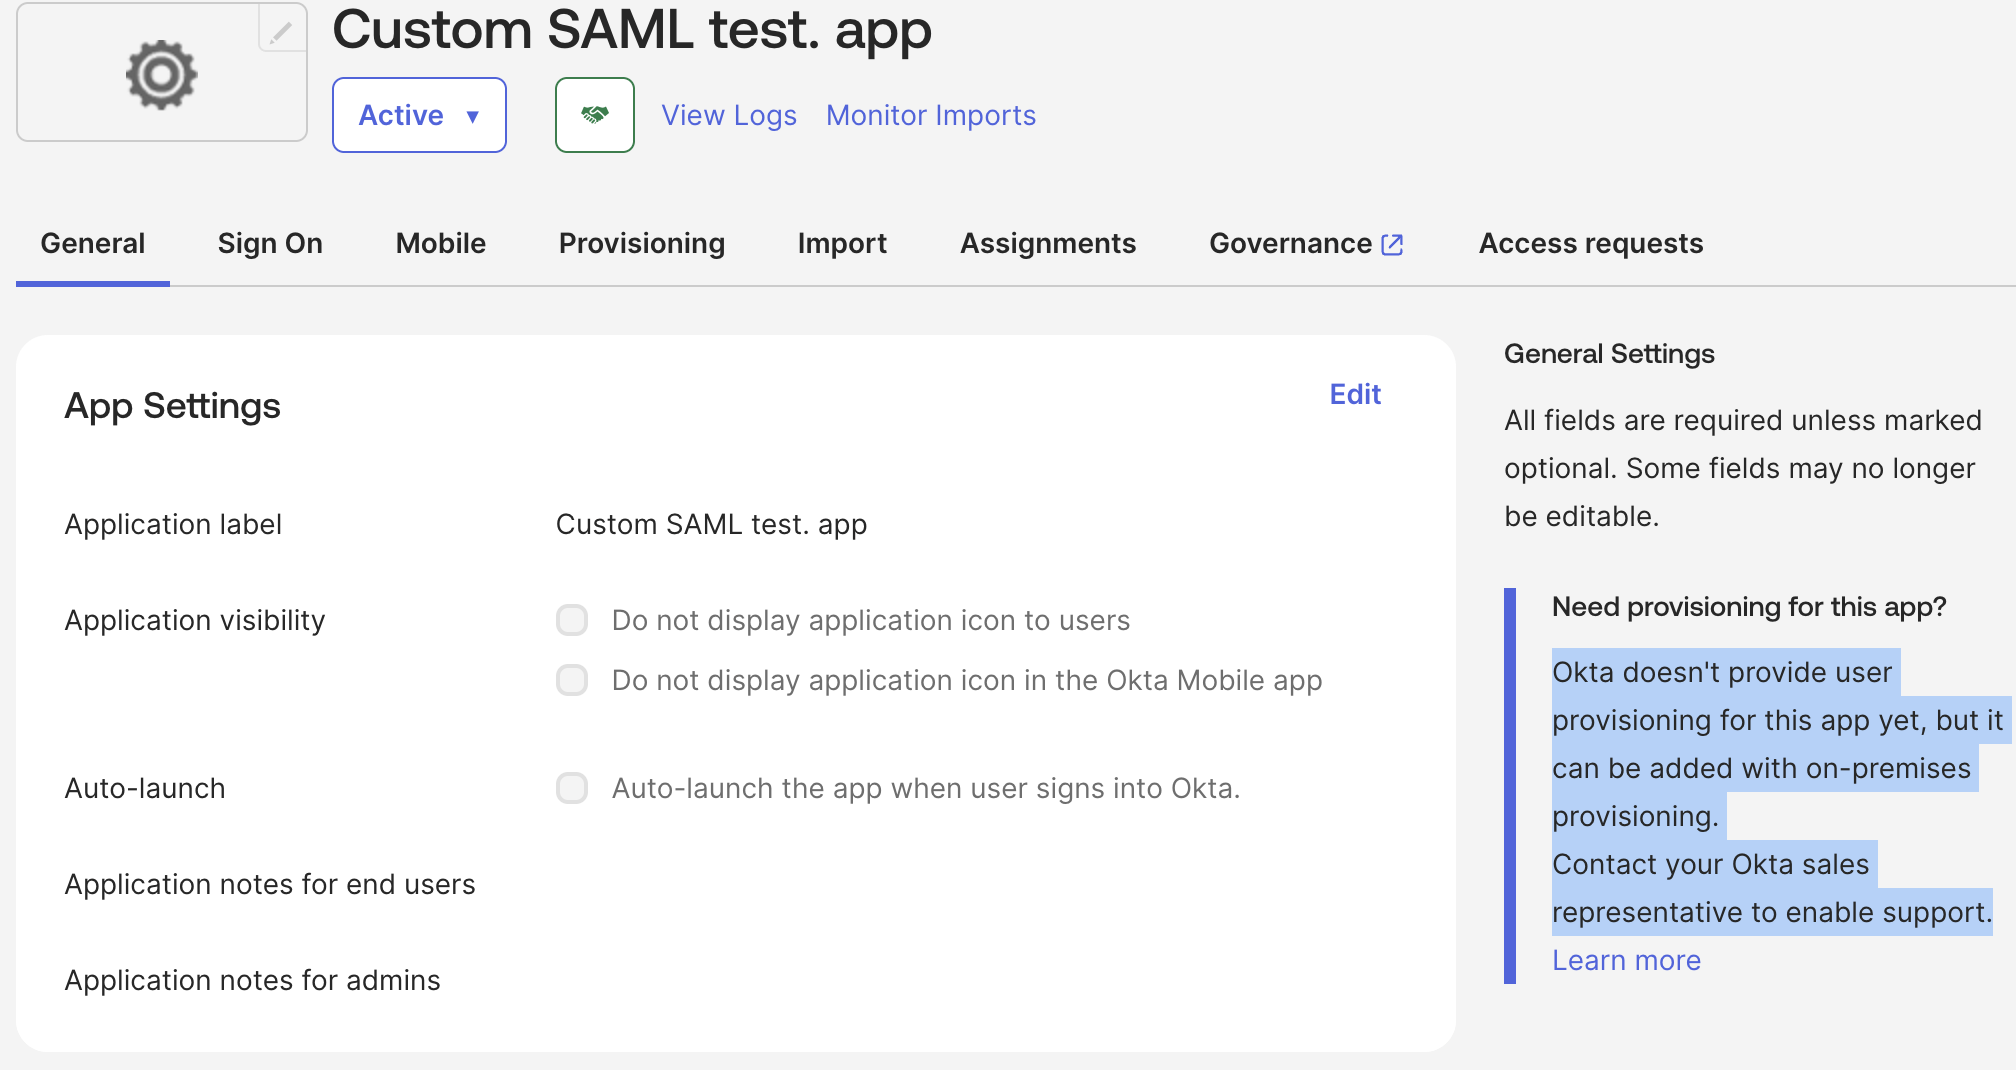The height and width of the screenshot is (1070, 2016).
Task: Open the Assignments tab
Action: (x=1048, y=243)
